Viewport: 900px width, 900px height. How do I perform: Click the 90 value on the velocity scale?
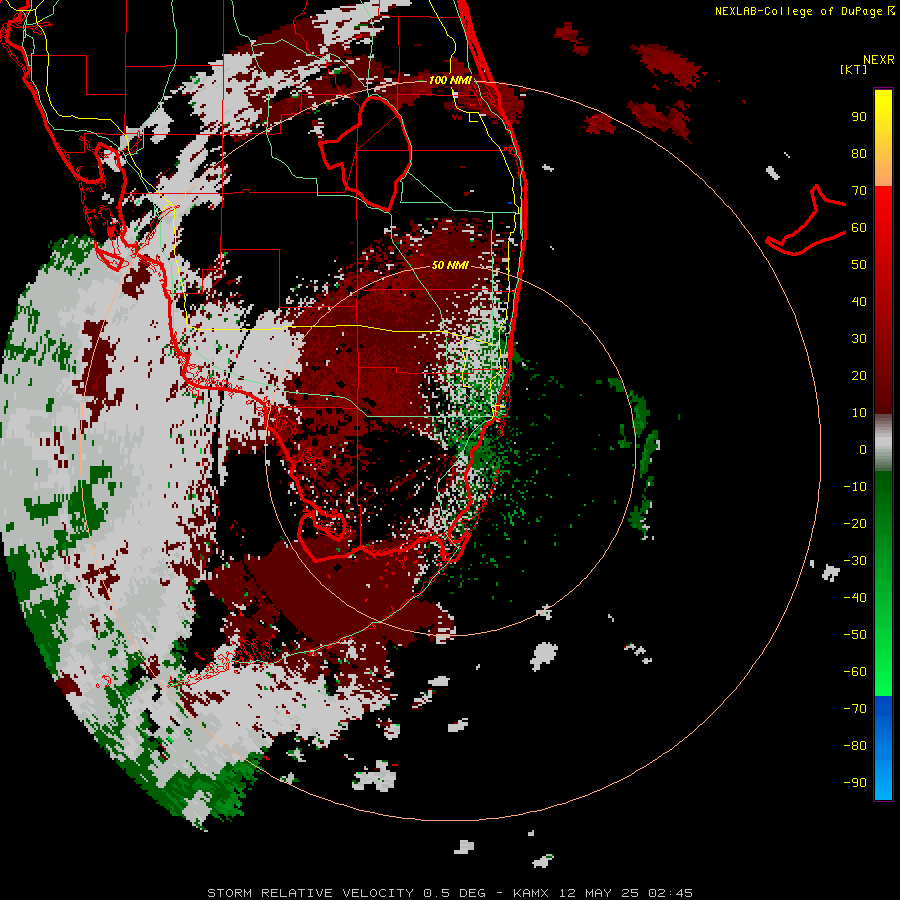[x=859, y=117]
